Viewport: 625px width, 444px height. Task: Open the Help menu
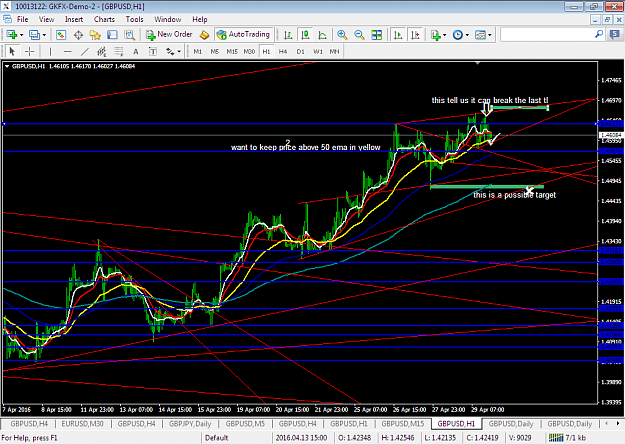(200, 19)
